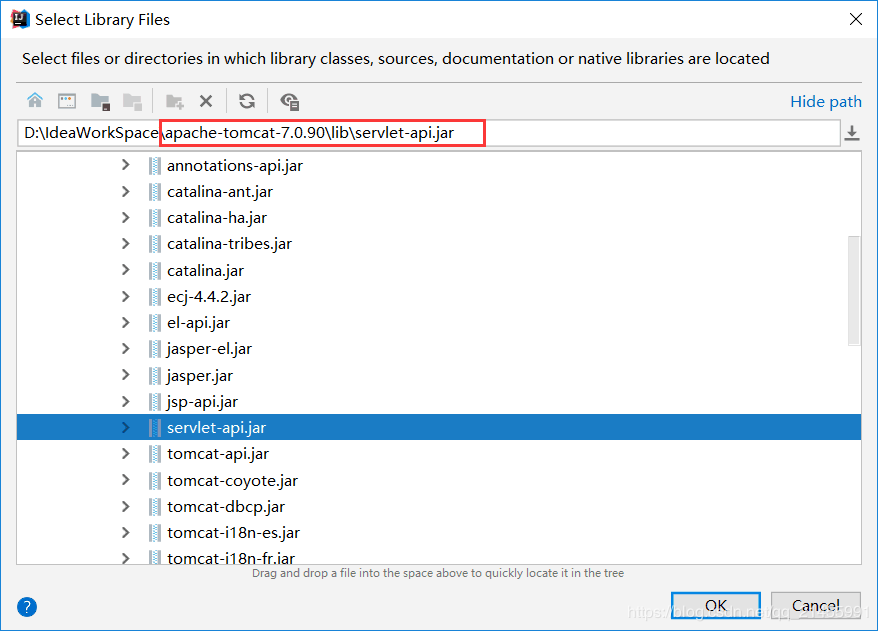Click the Cancel button

point(815,605)
